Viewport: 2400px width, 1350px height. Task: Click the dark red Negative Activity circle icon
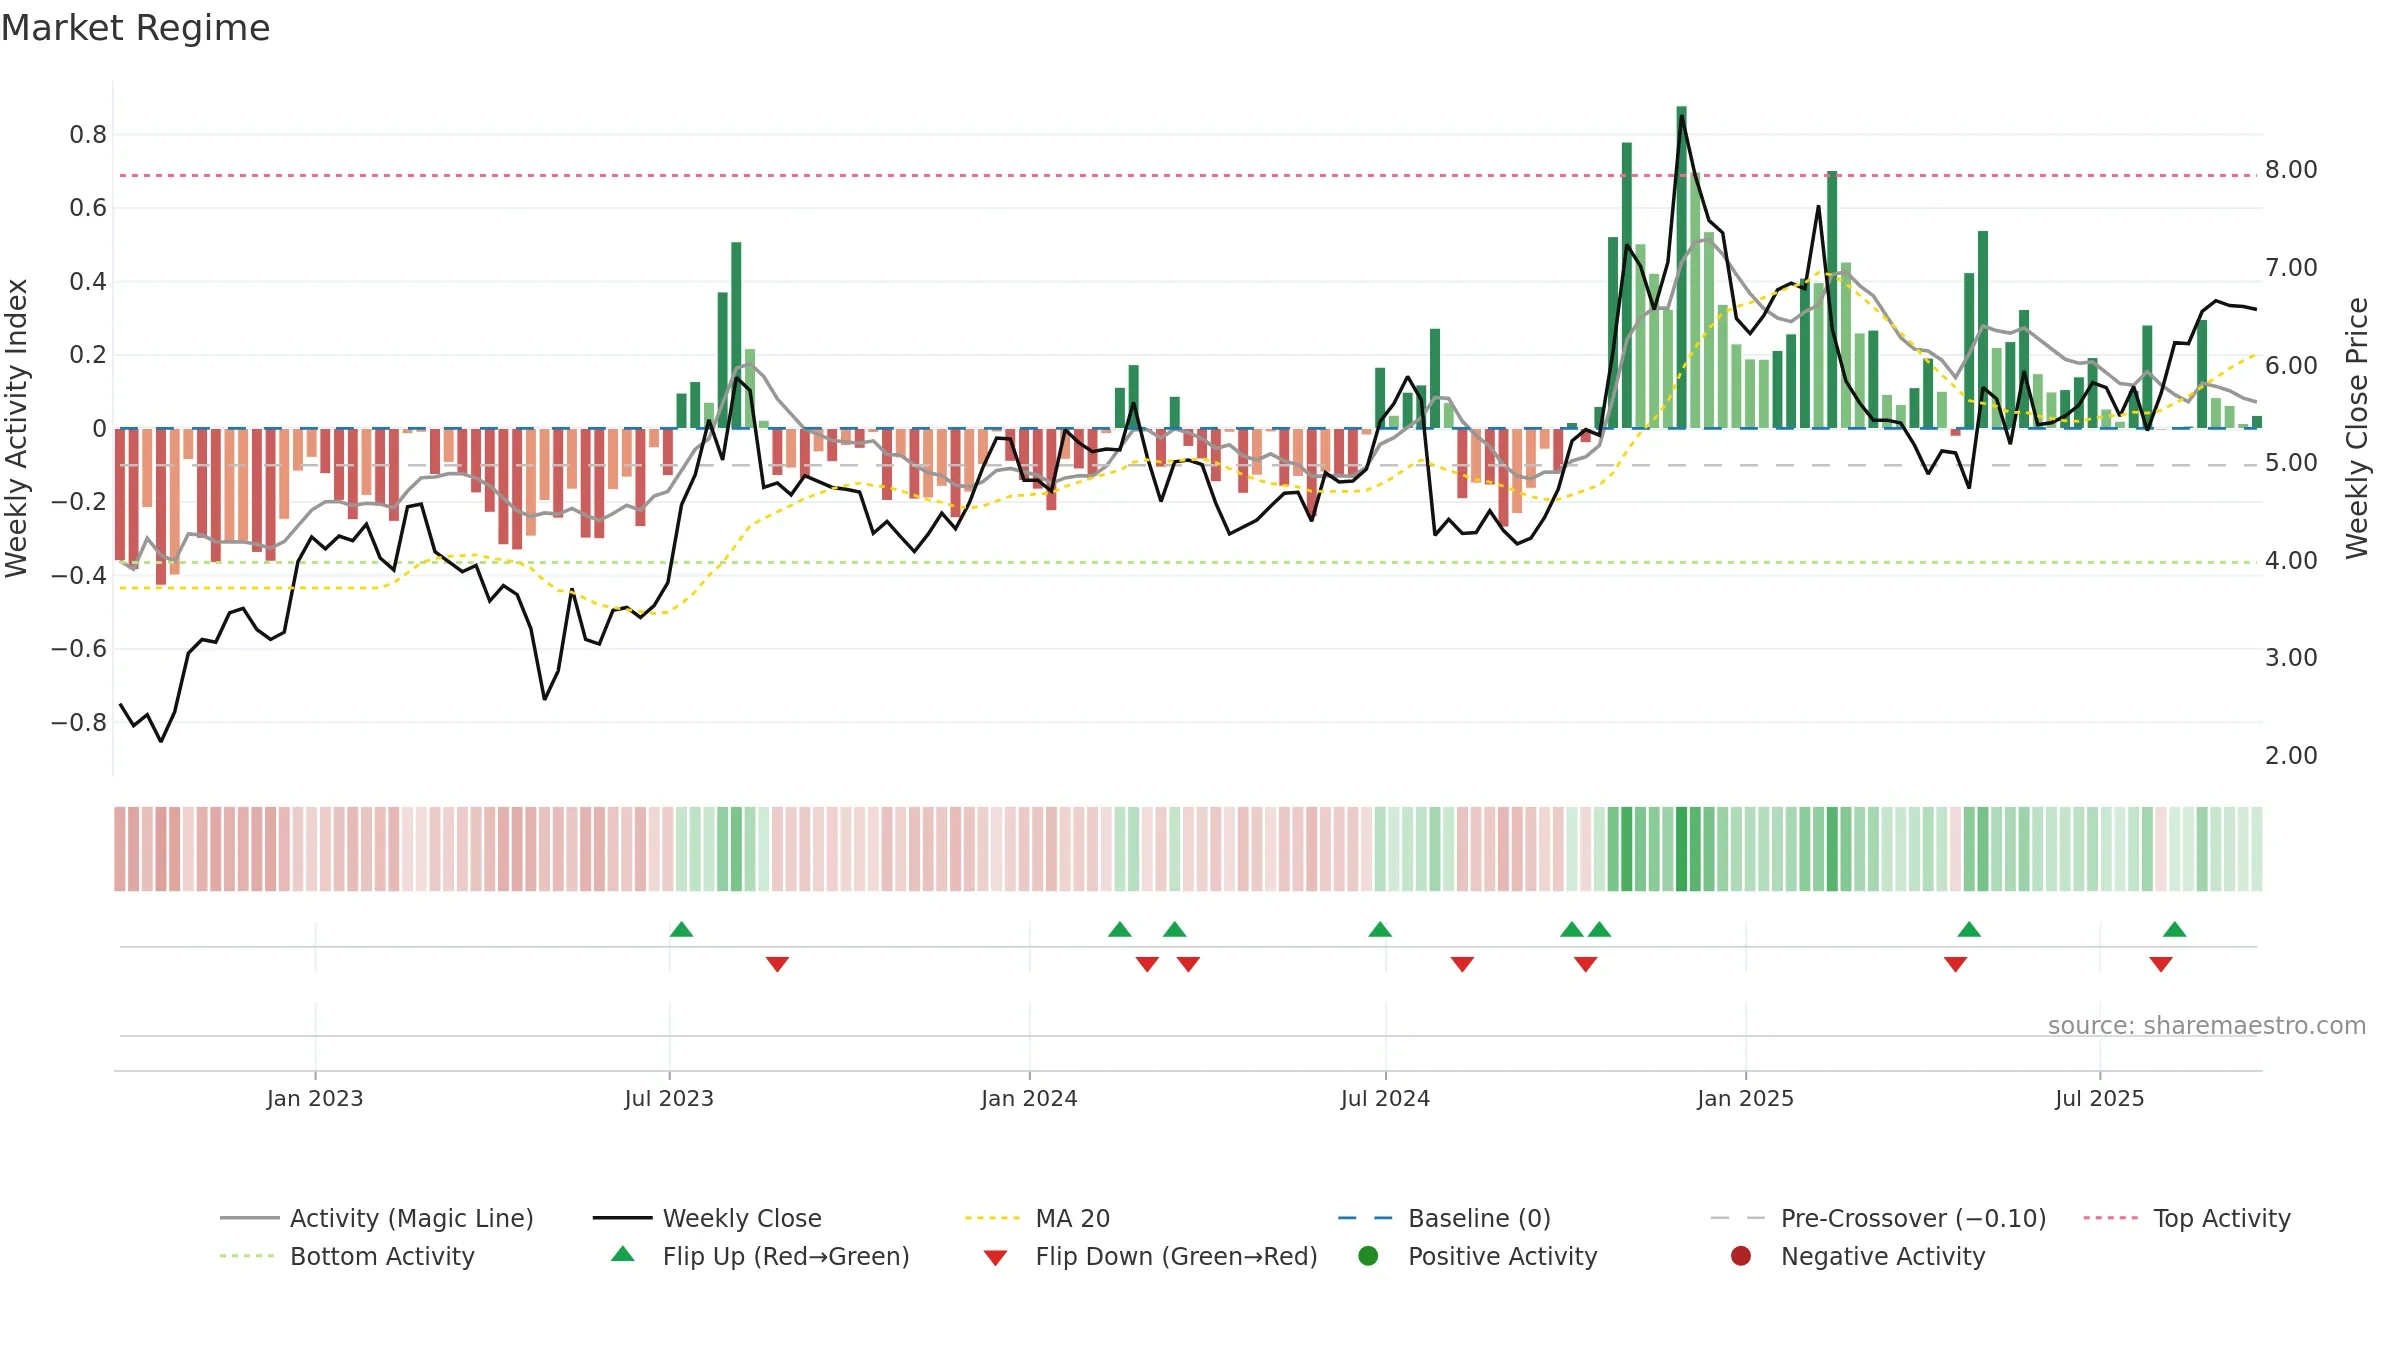click(1741, 1256)
